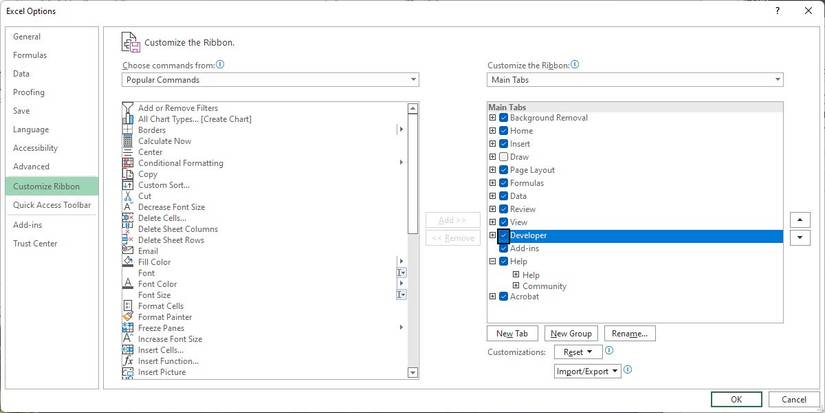Uncheck the Insert tab checkbox

tap(504, 144)
